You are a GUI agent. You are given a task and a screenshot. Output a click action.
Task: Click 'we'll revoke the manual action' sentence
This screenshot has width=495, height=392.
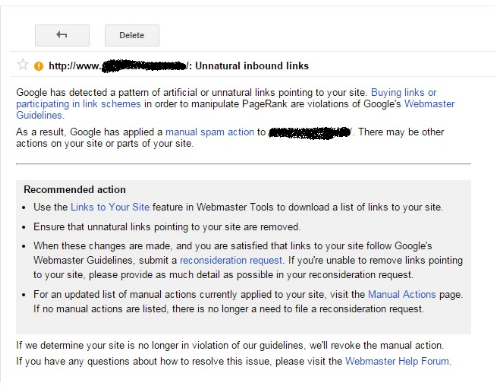tap(376, 345)
